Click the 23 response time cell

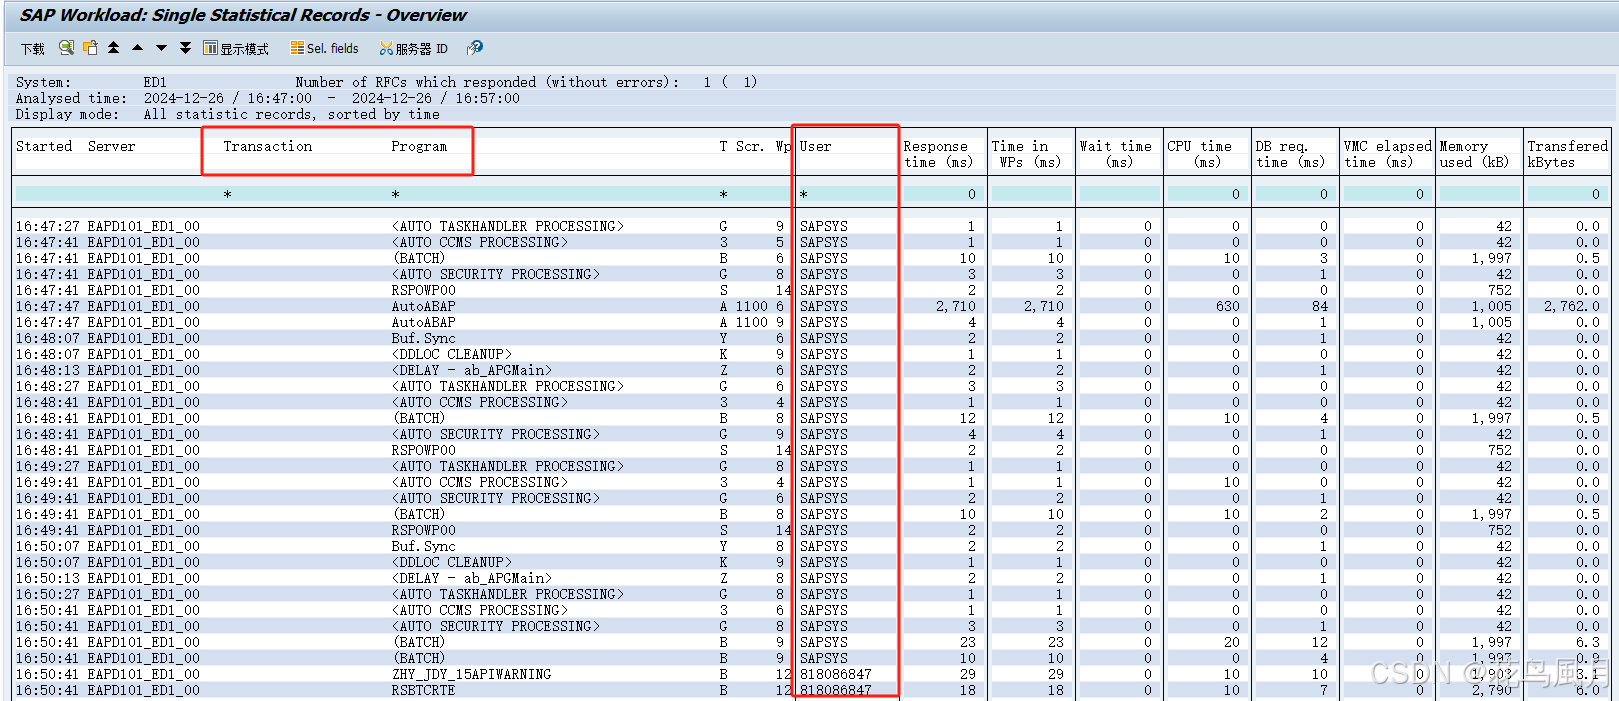[967, 642]
